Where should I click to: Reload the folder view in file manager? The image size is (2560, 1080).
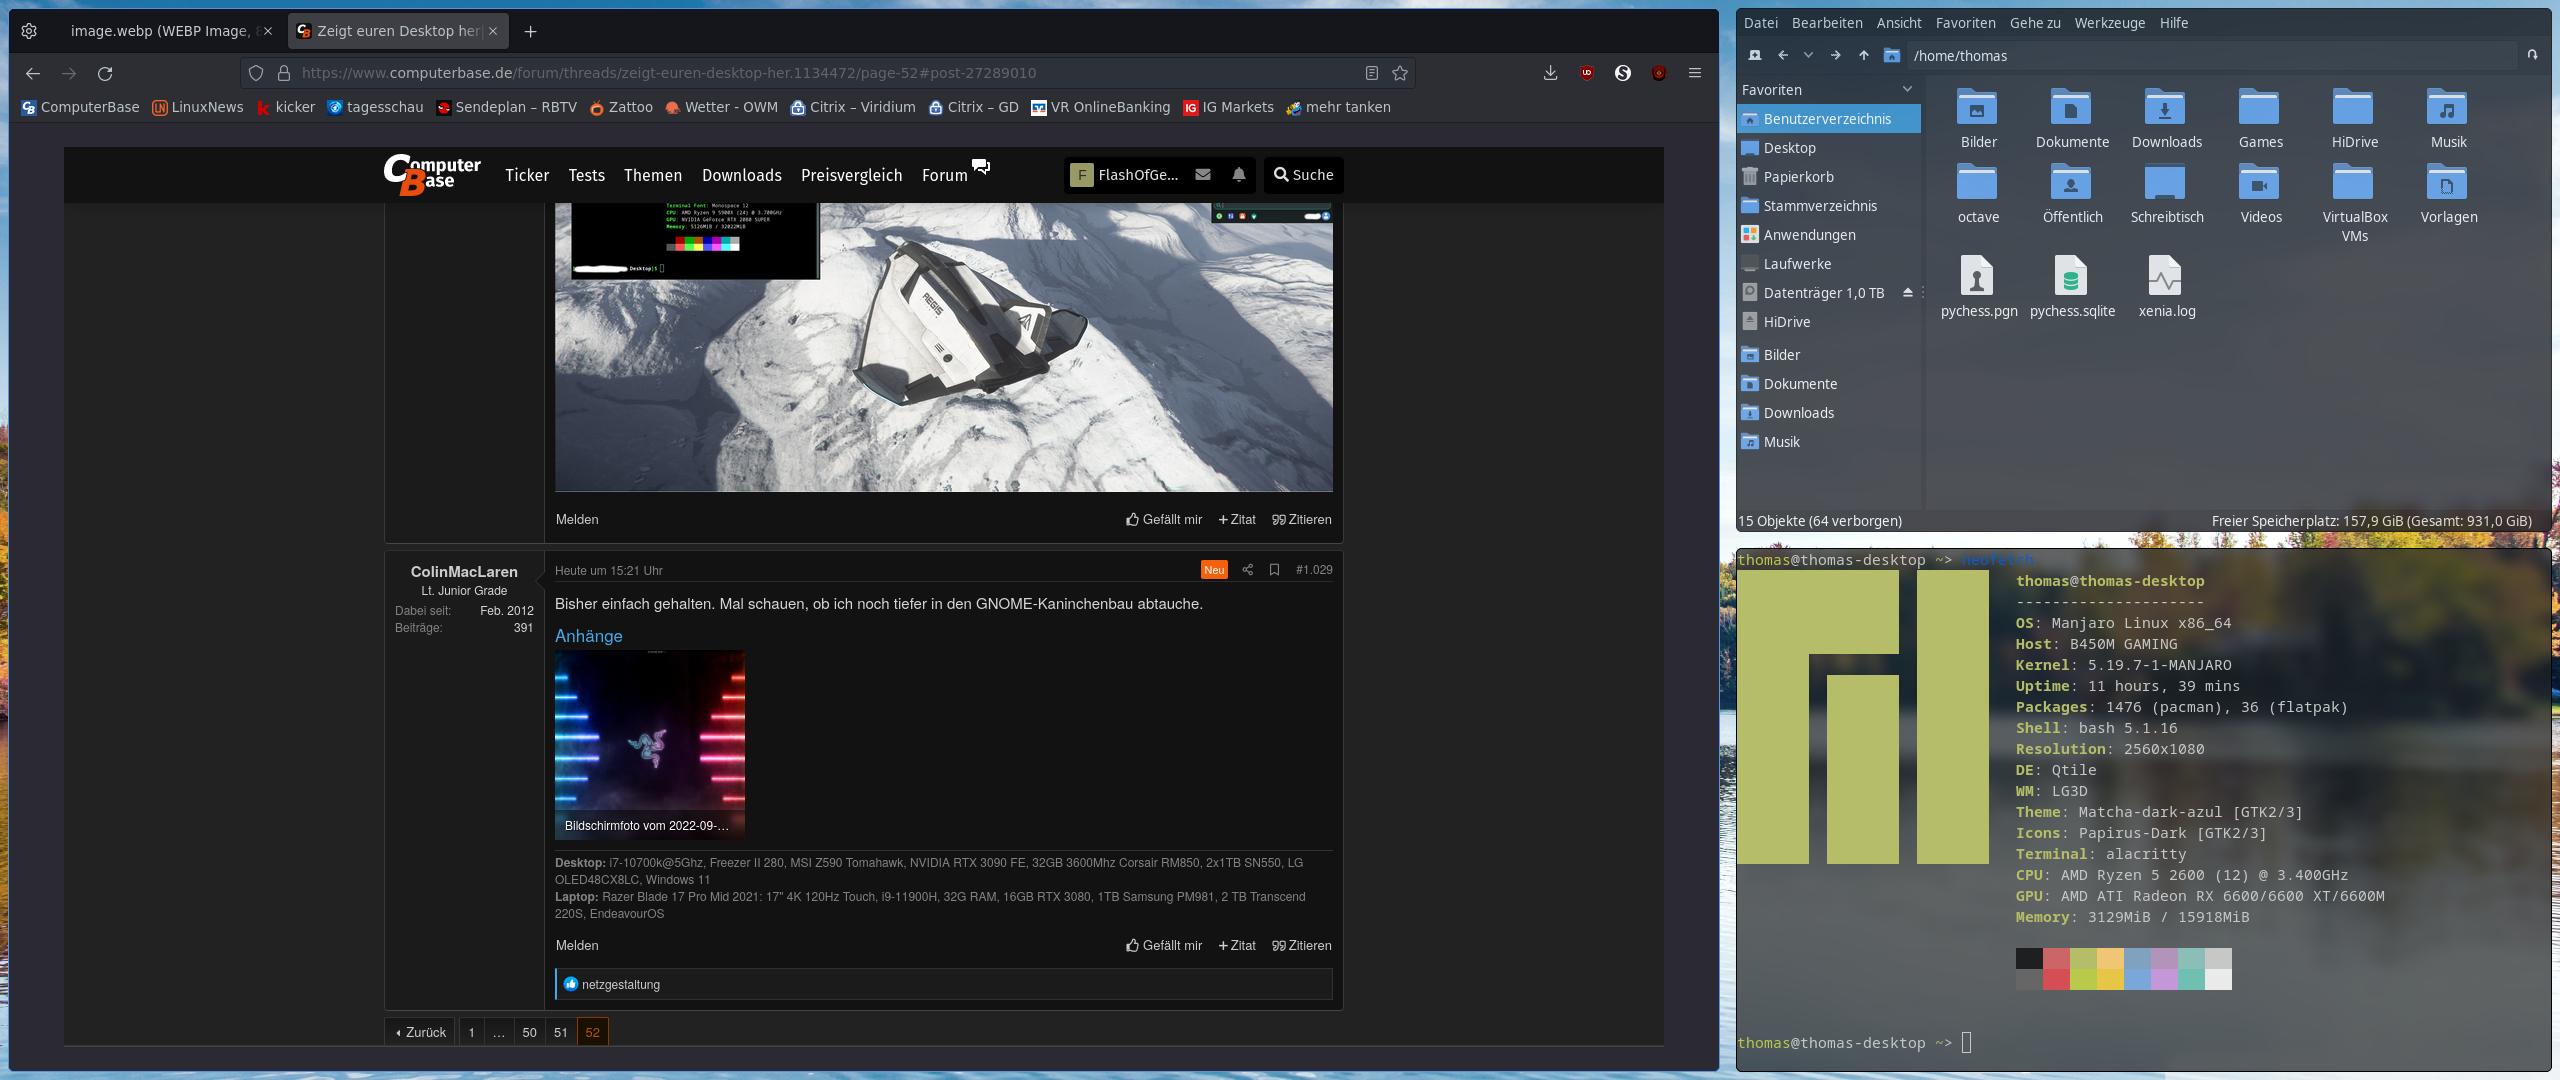(2532, 56)
